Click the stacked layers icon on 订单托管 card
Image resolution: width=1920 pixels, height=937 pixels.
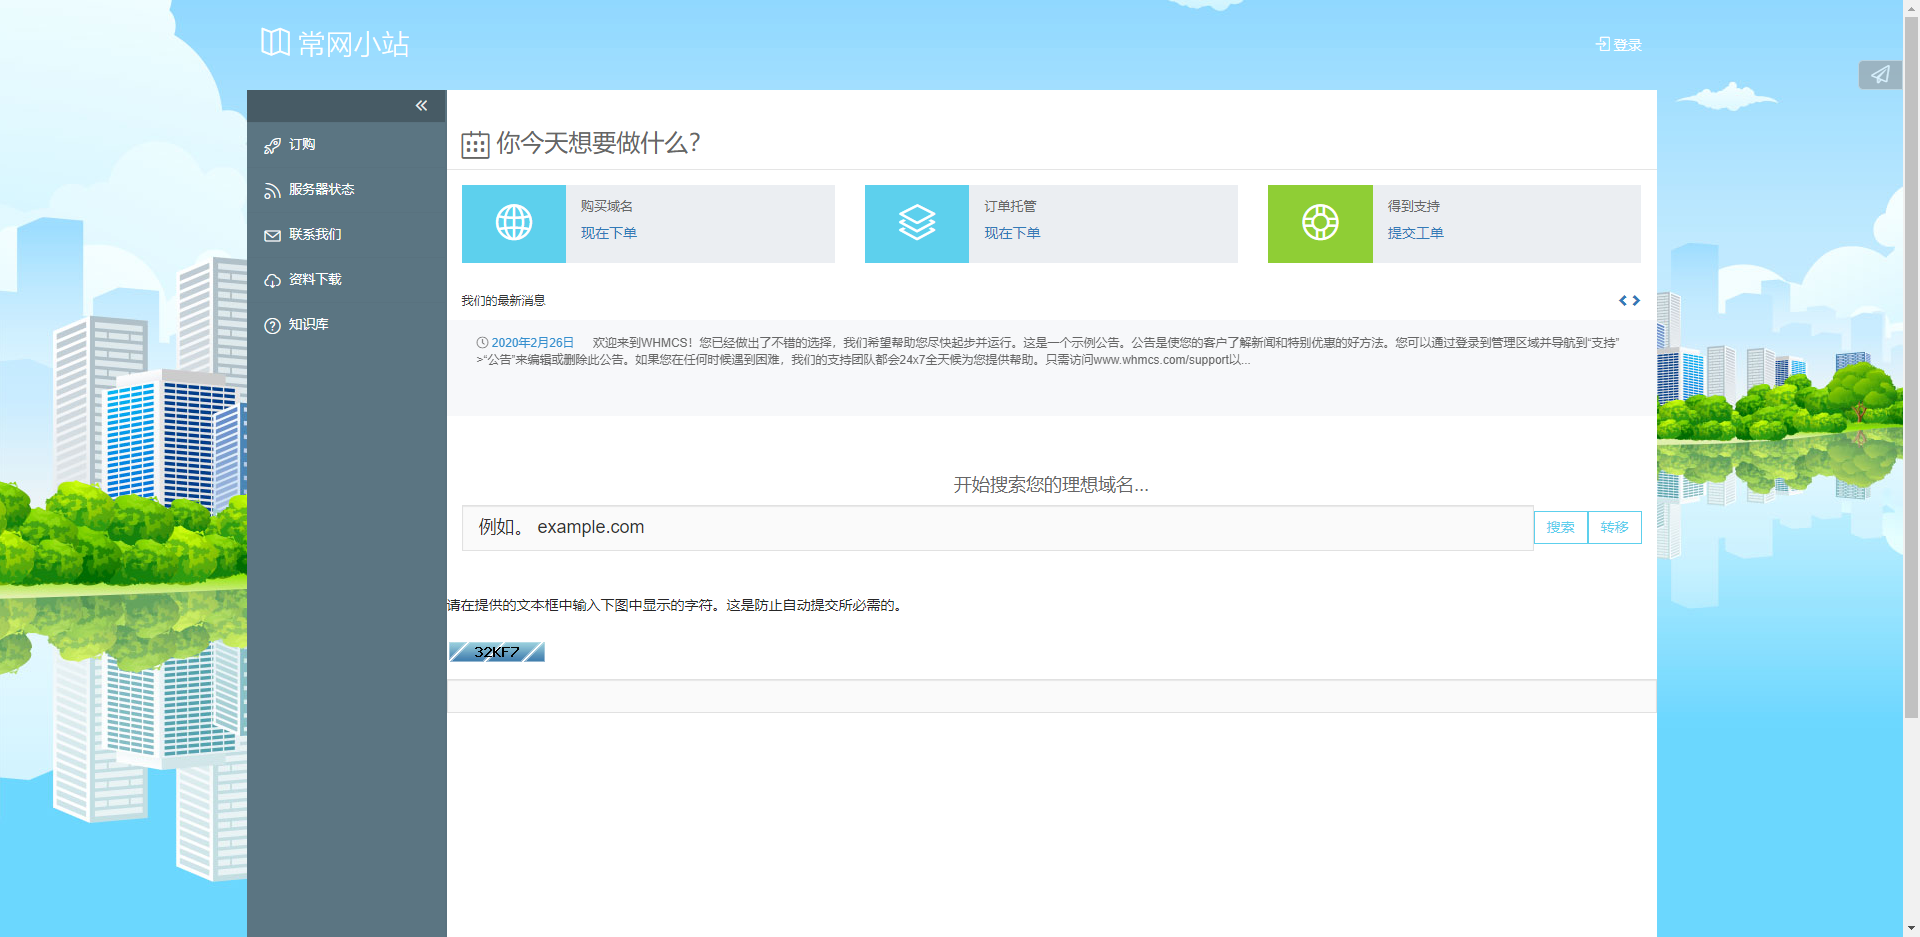click(x=917, y=223)
